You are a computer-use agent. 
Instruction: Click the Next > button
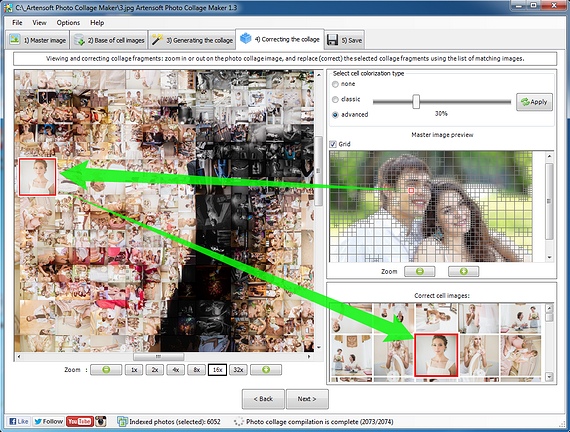coord(307,399)
